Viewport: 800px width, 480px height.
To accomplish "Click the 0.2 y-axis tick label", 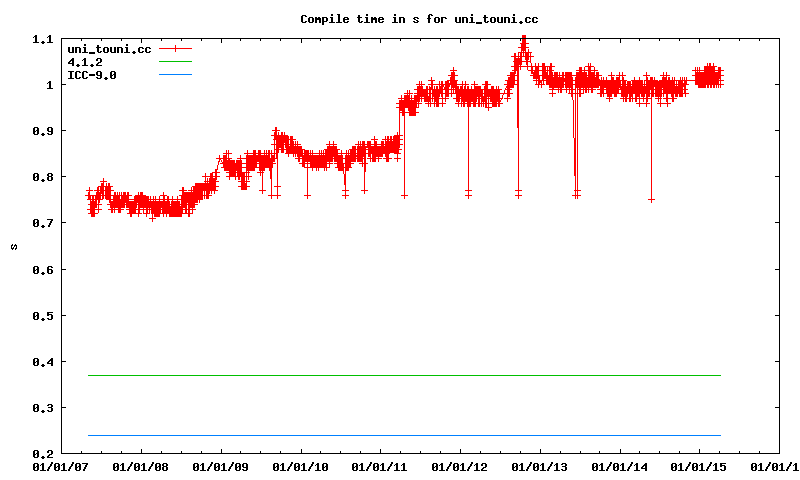I will [42, 454].
